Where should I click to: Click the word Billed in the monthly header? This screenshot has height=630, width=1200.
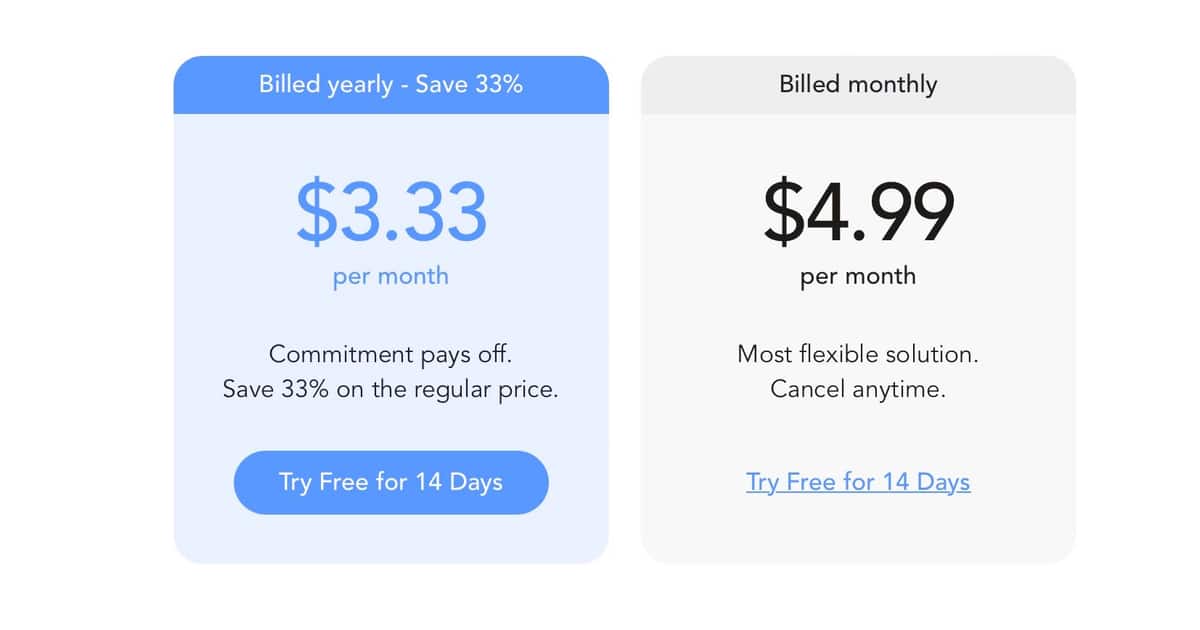click(808, 84)
